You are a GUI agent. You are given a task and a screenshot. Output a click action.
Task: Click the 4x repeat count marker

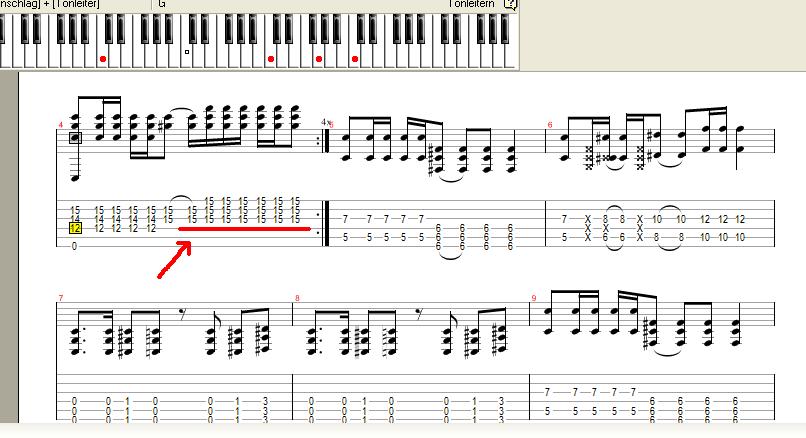tap(325, 122)
